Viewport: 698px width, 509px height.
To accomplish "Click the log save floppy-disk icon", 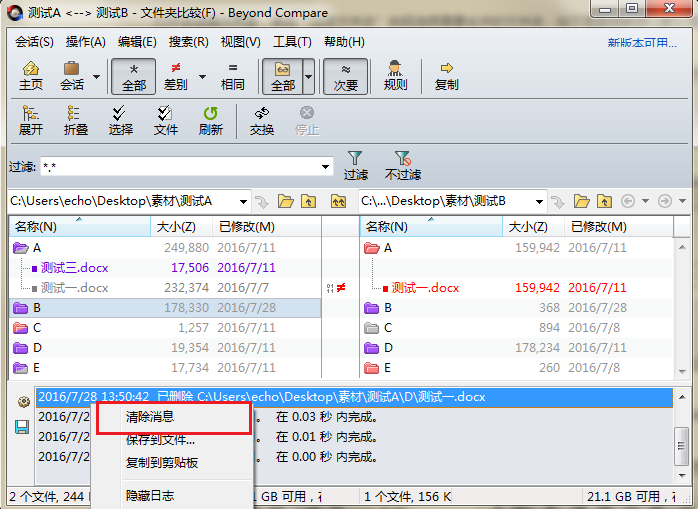I will pyautogui.click(x=22, y=427).
